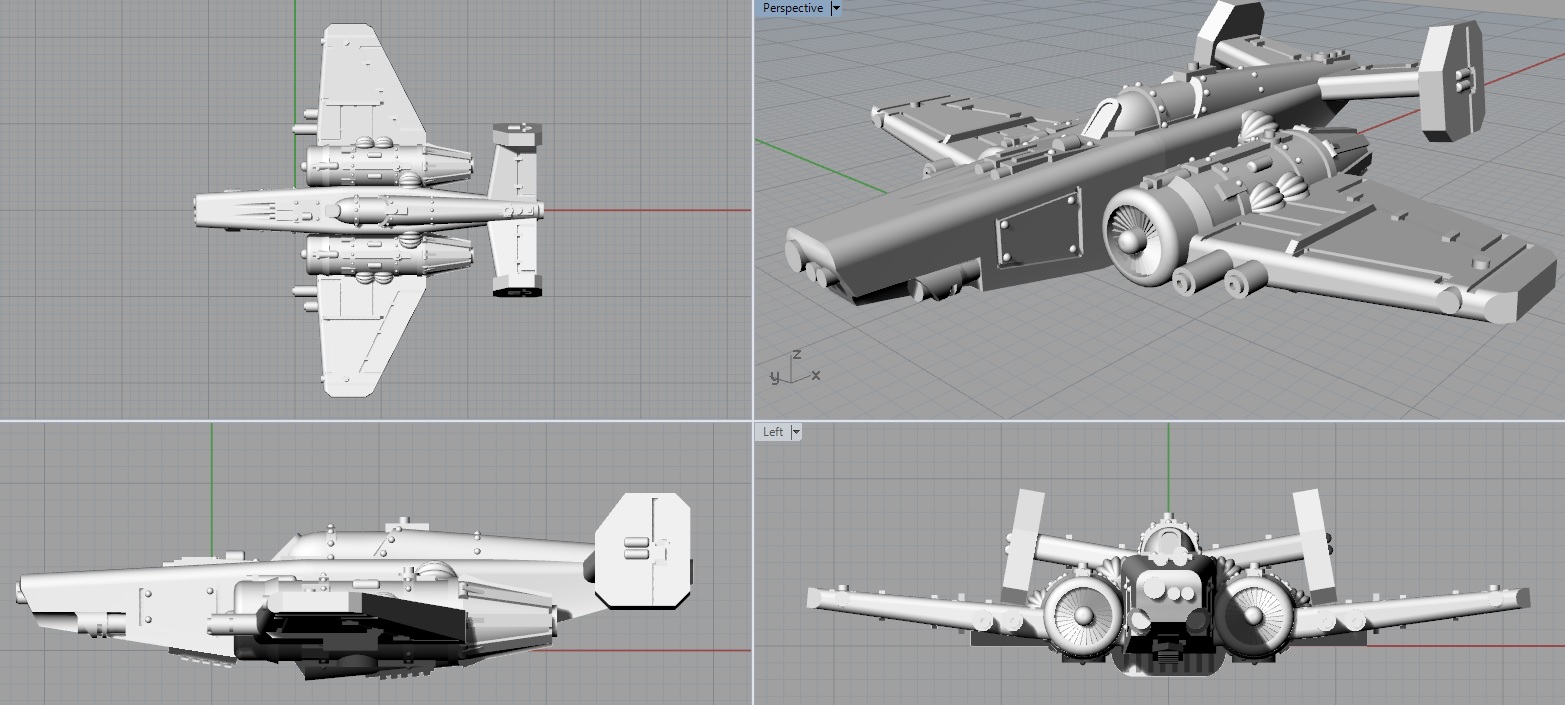Click the green Y-axis line in side viewport
The height and width of the screenshot is (705, 1565).
212,480
